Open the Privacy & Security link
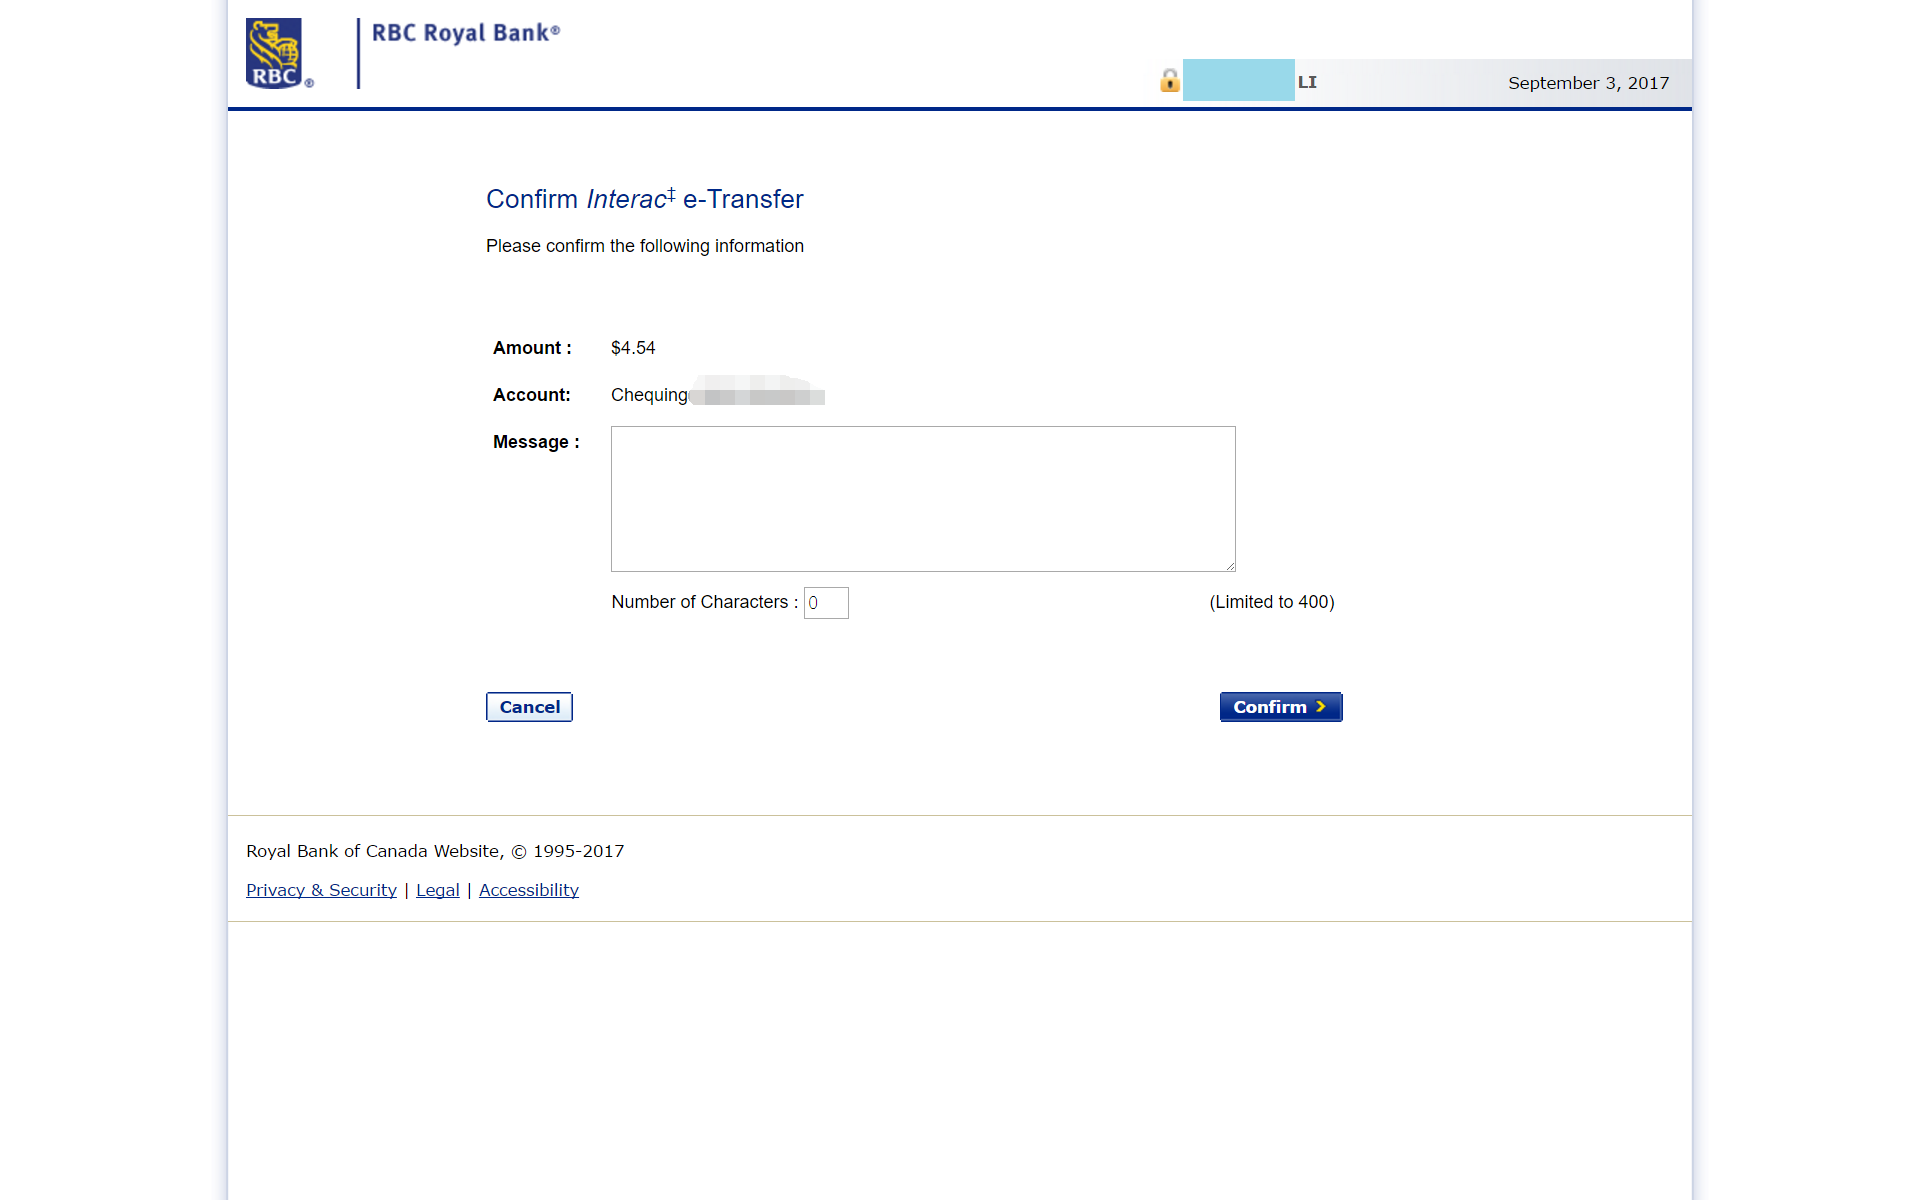 pos(321,890)
